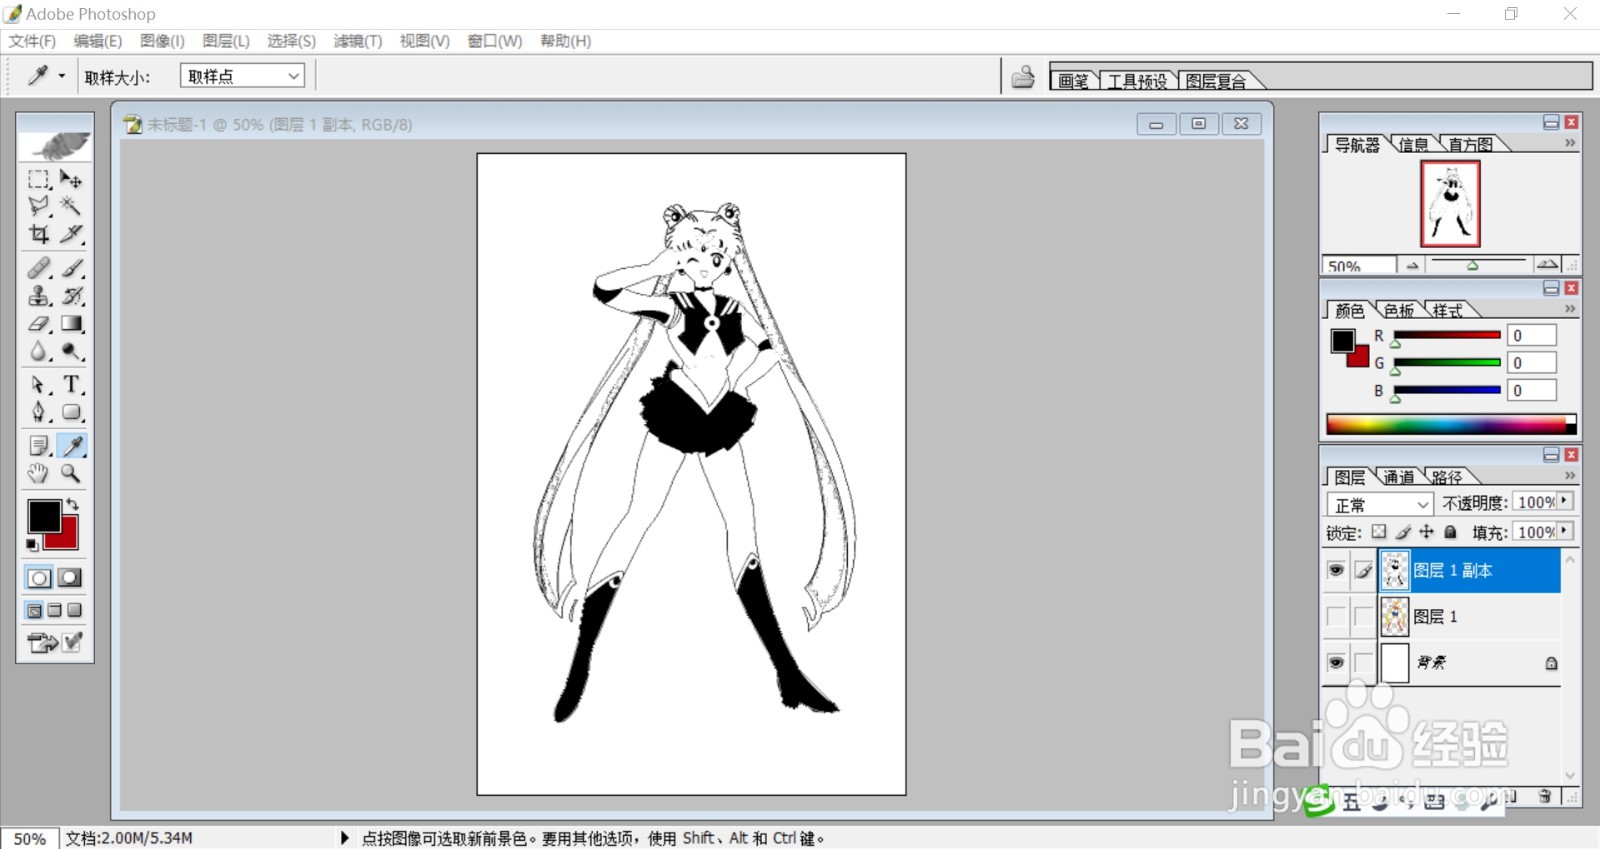Image resolution: width=1600 pixels, height=849 pixels.
Task: Select the Magic Wand tool
Action: 71,206
